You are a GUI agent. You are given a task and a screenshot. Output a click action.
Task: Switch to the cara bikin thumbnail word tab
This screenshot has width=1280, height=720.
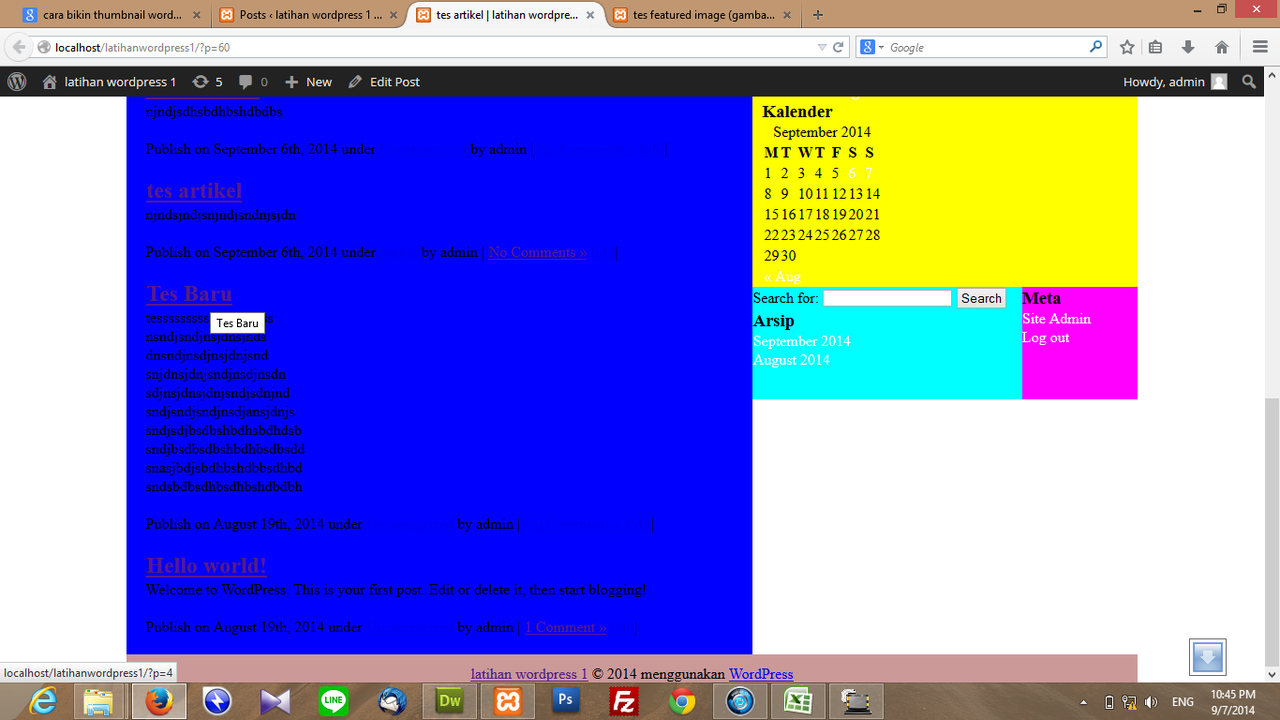[x=109, y=15]
